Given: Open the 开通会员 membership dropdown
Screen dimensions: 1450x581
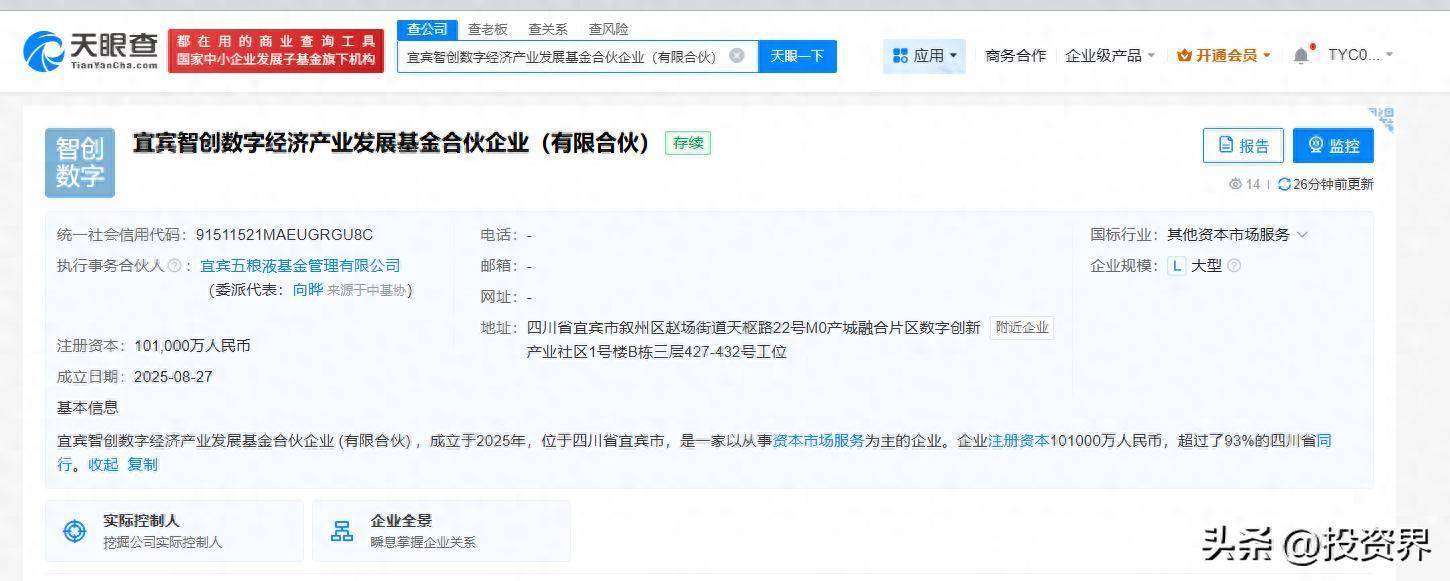Looking at the screenshot, I should pyautogui.click(x=1224, y=56).
